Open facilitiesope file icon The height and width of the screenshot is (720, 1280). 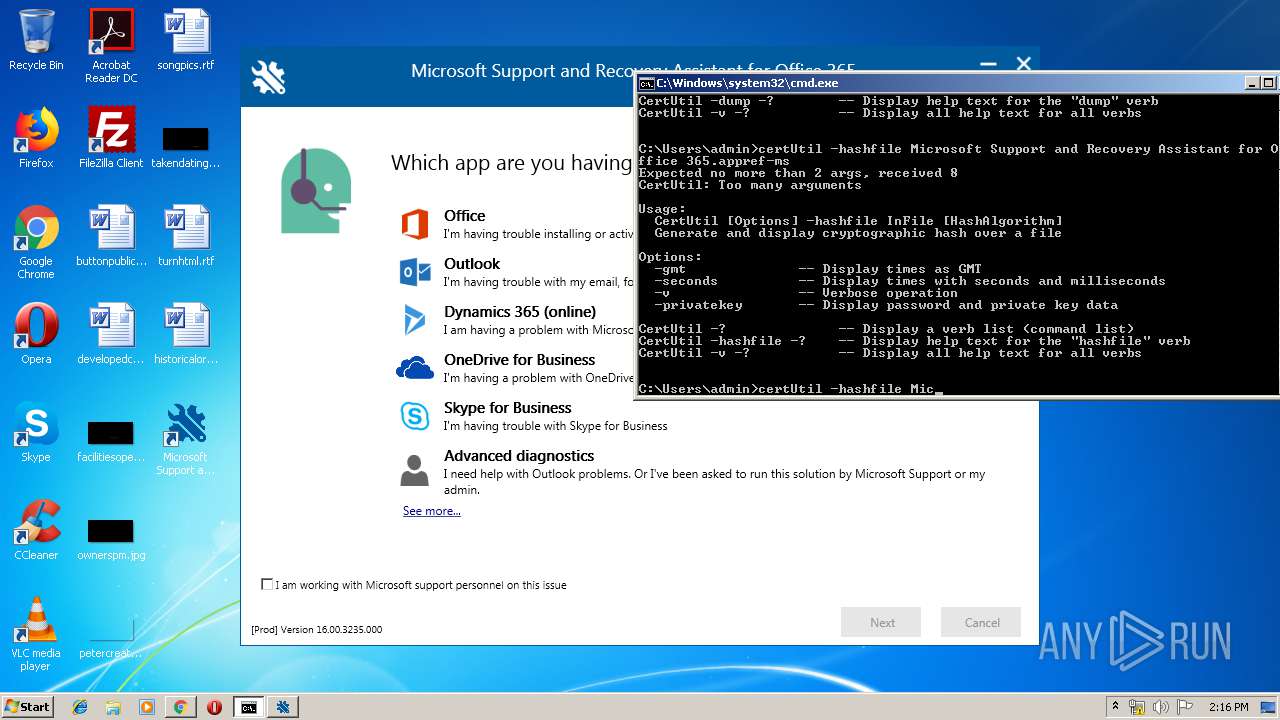tap(111, 440)
